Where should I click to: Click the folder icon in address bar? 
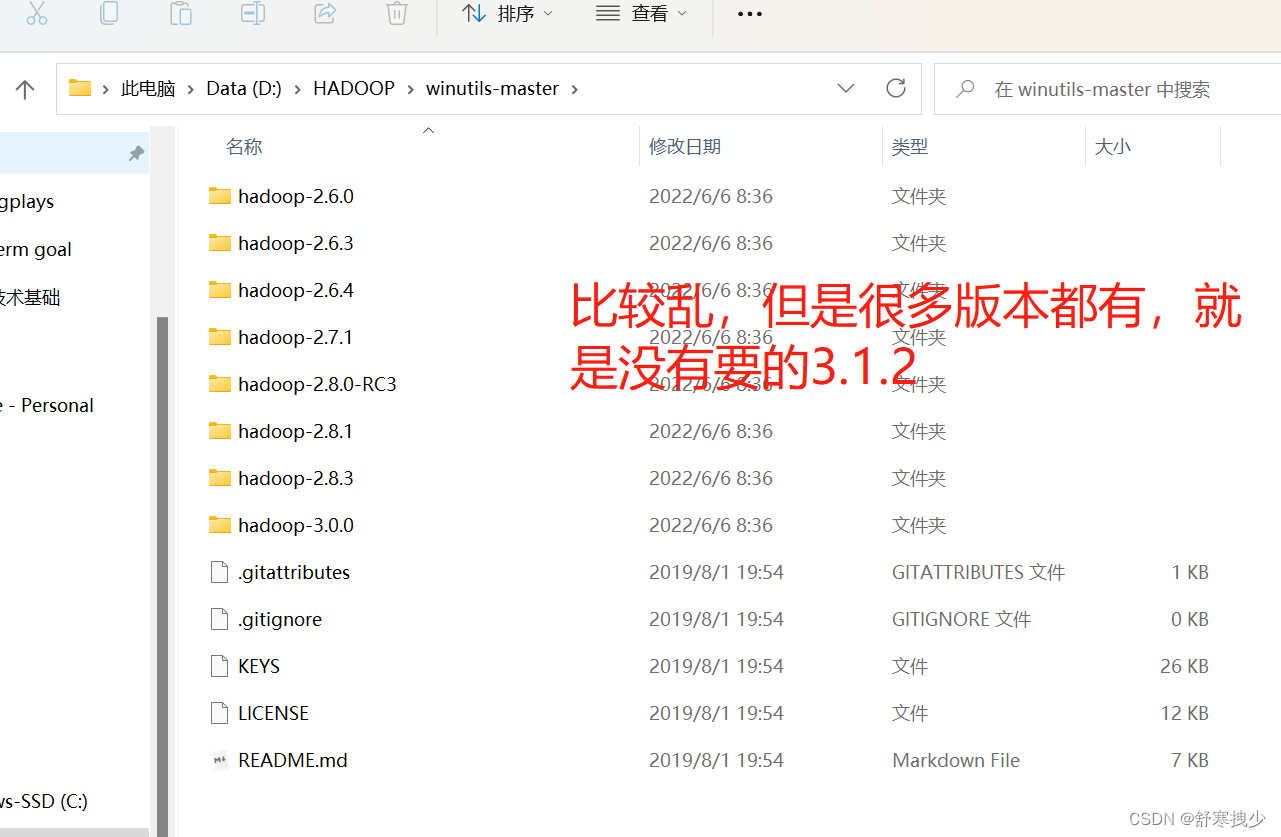[x=80, y=88]
